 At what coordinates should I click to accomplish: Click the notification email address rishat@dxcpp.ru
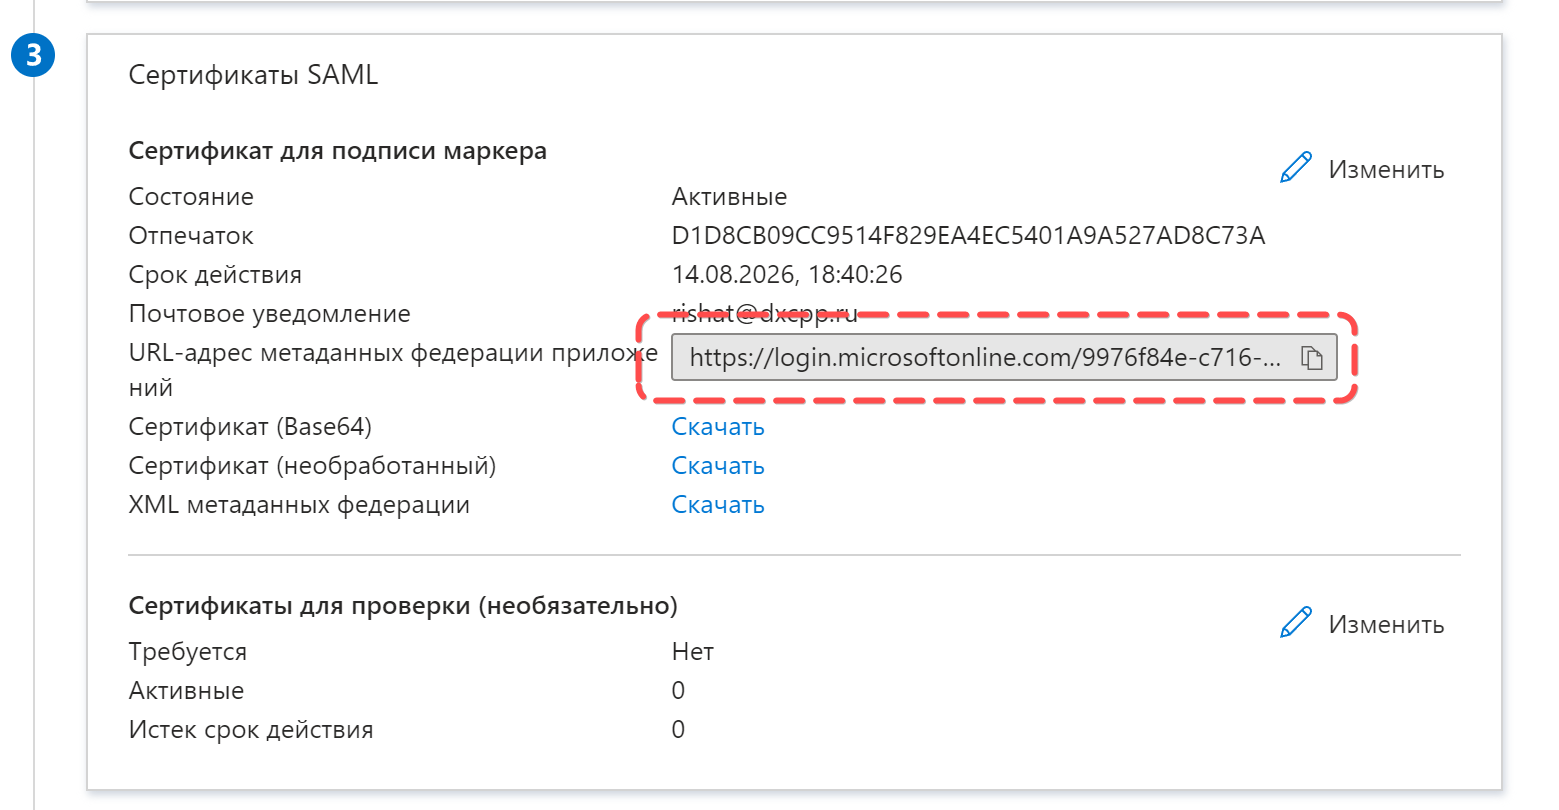(x=764, y=314)
